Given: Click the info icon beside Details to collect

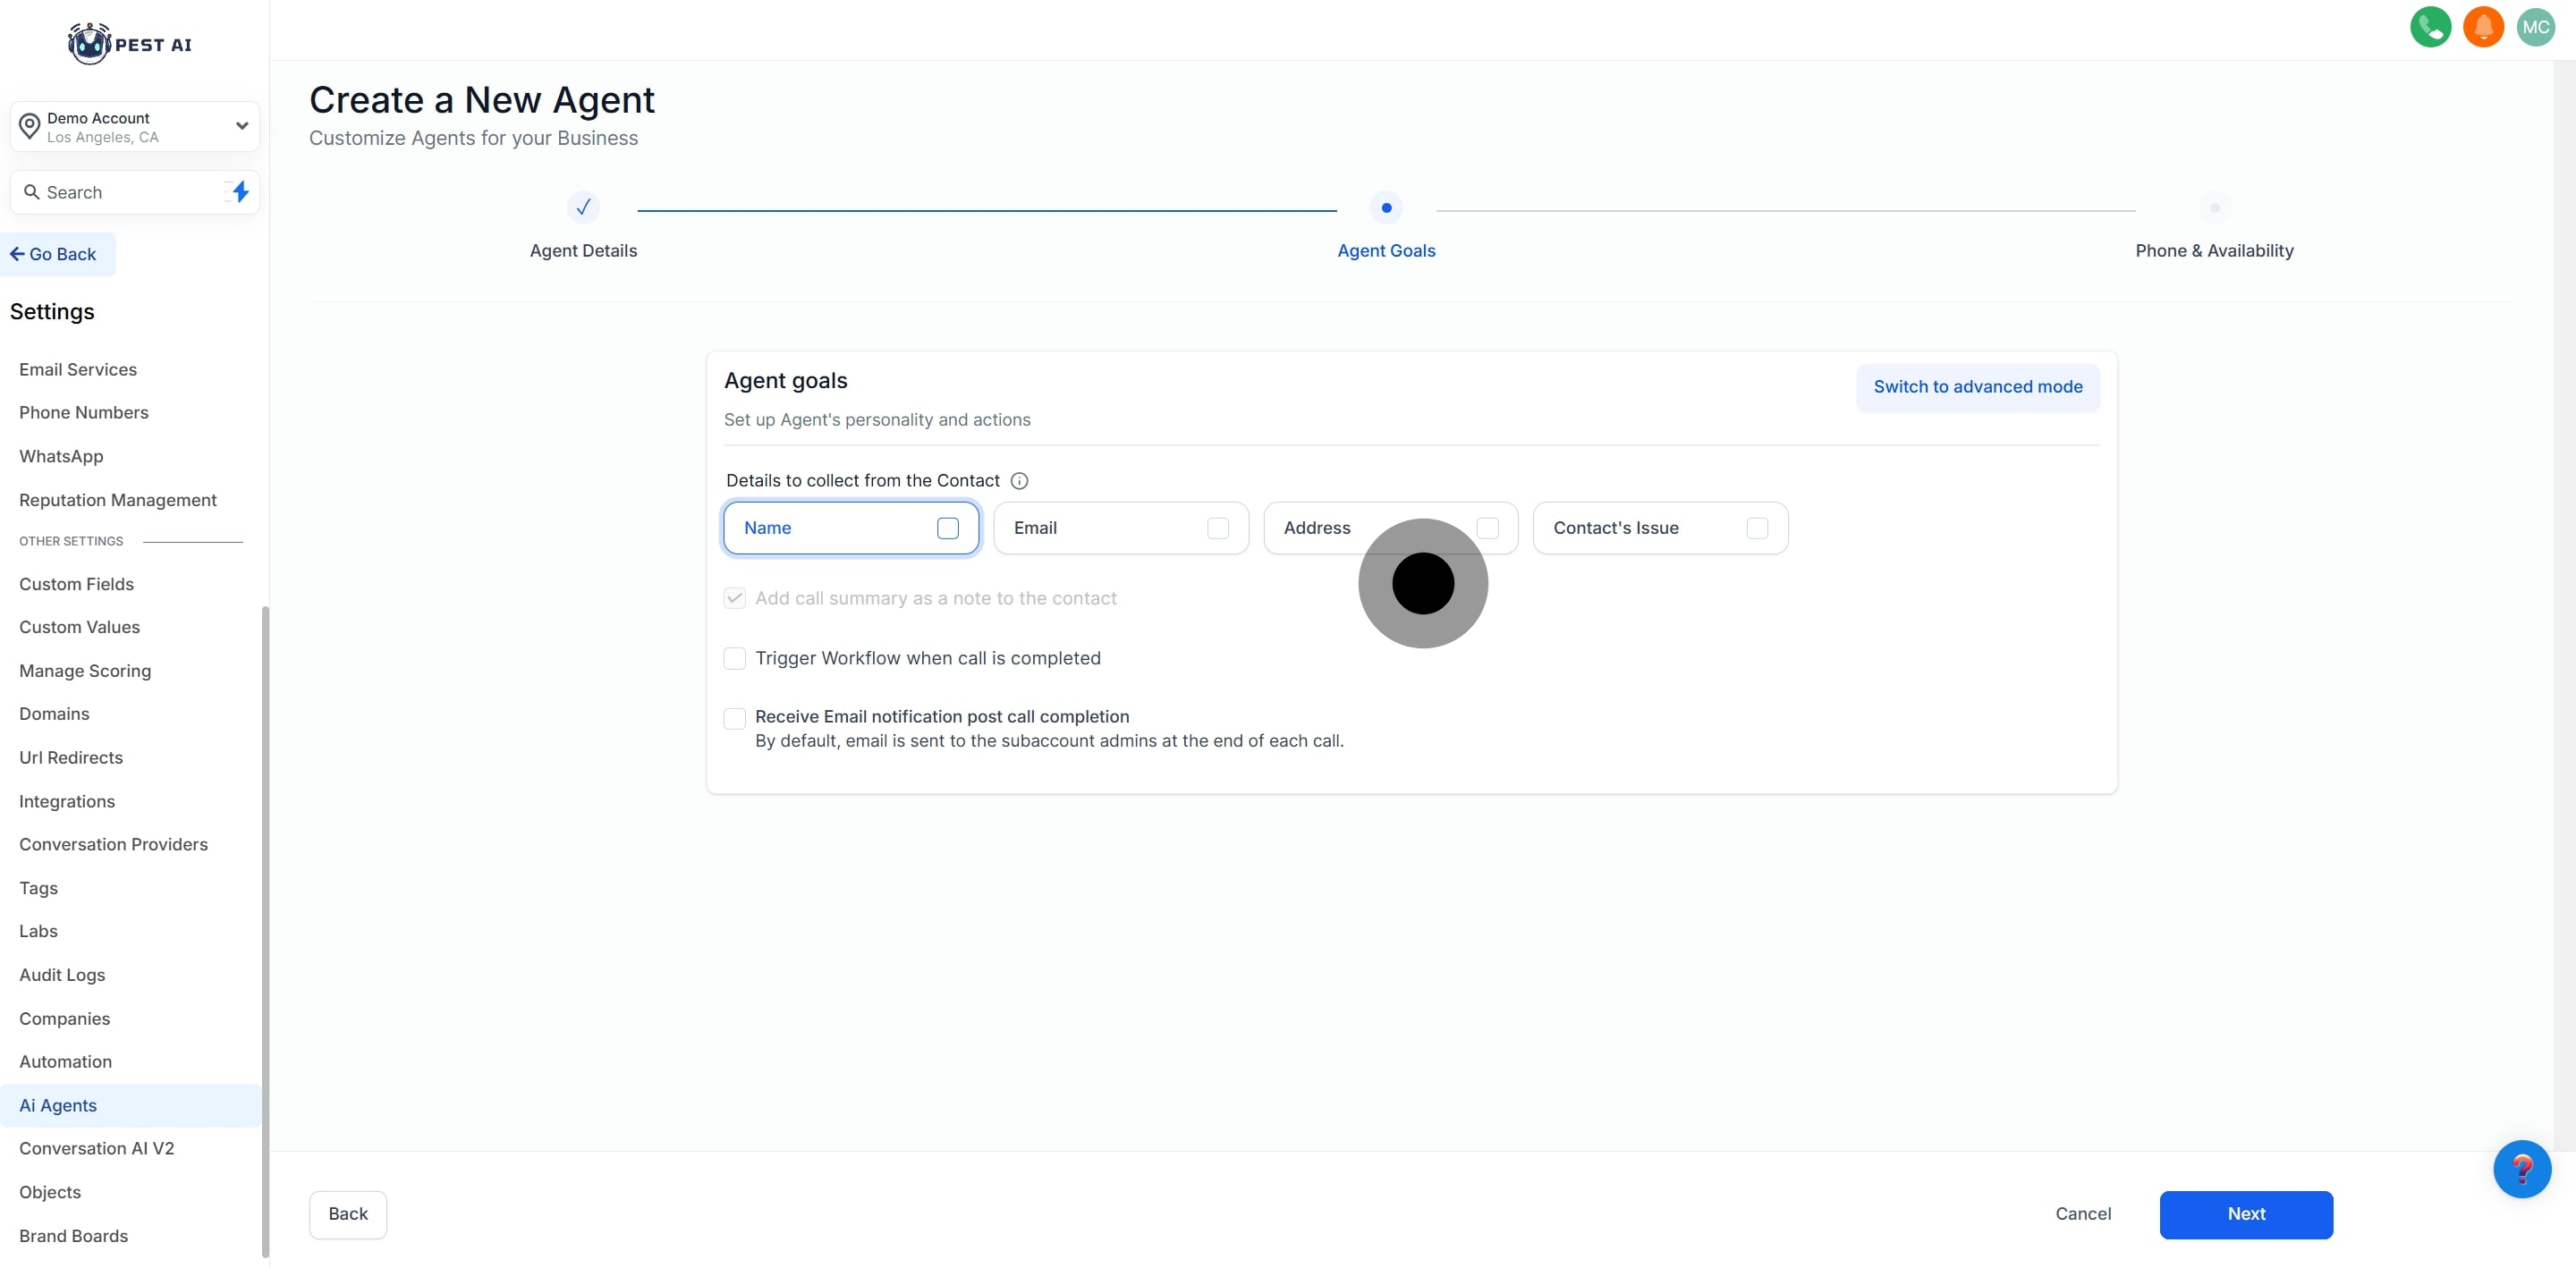Looking at the screenshot, I should click(x=1019, y=481).
